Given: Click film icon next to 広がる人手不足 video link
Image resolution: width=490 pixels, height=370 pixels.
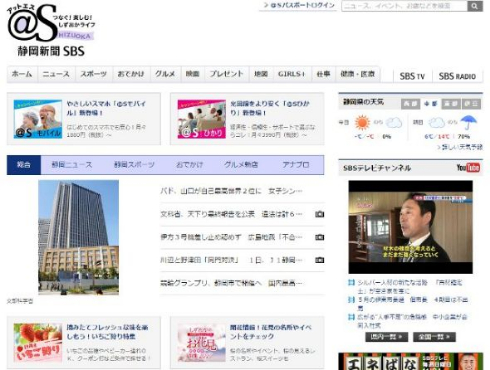Looking at the screenshot, I should (x=351, y=317).
